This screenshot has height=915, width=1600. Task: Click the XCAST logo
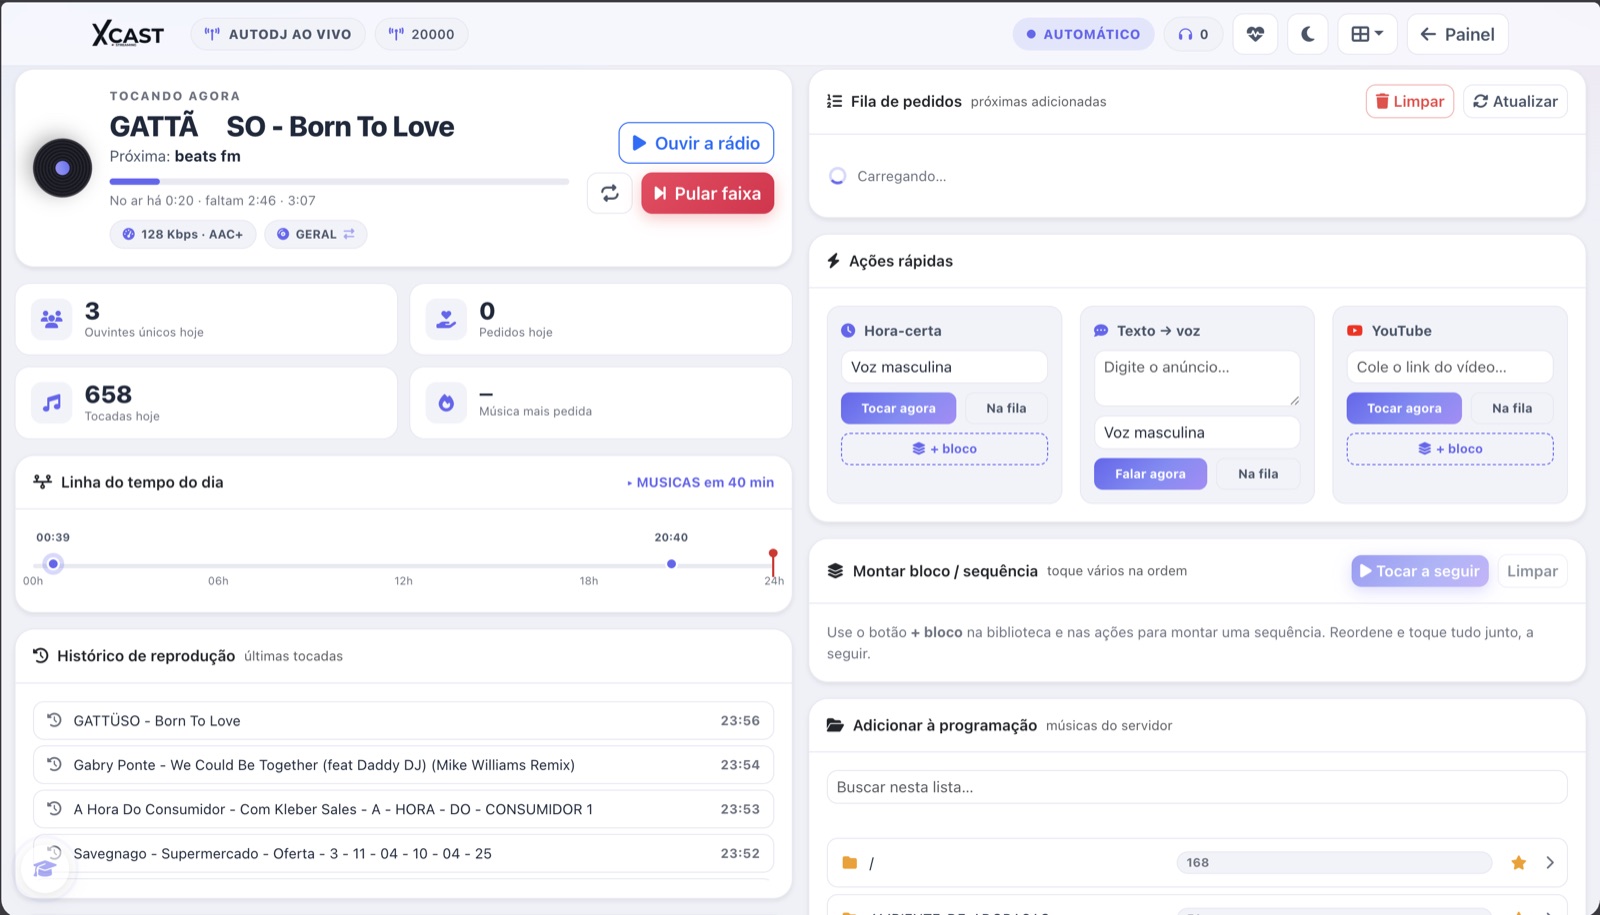point(128,34)
